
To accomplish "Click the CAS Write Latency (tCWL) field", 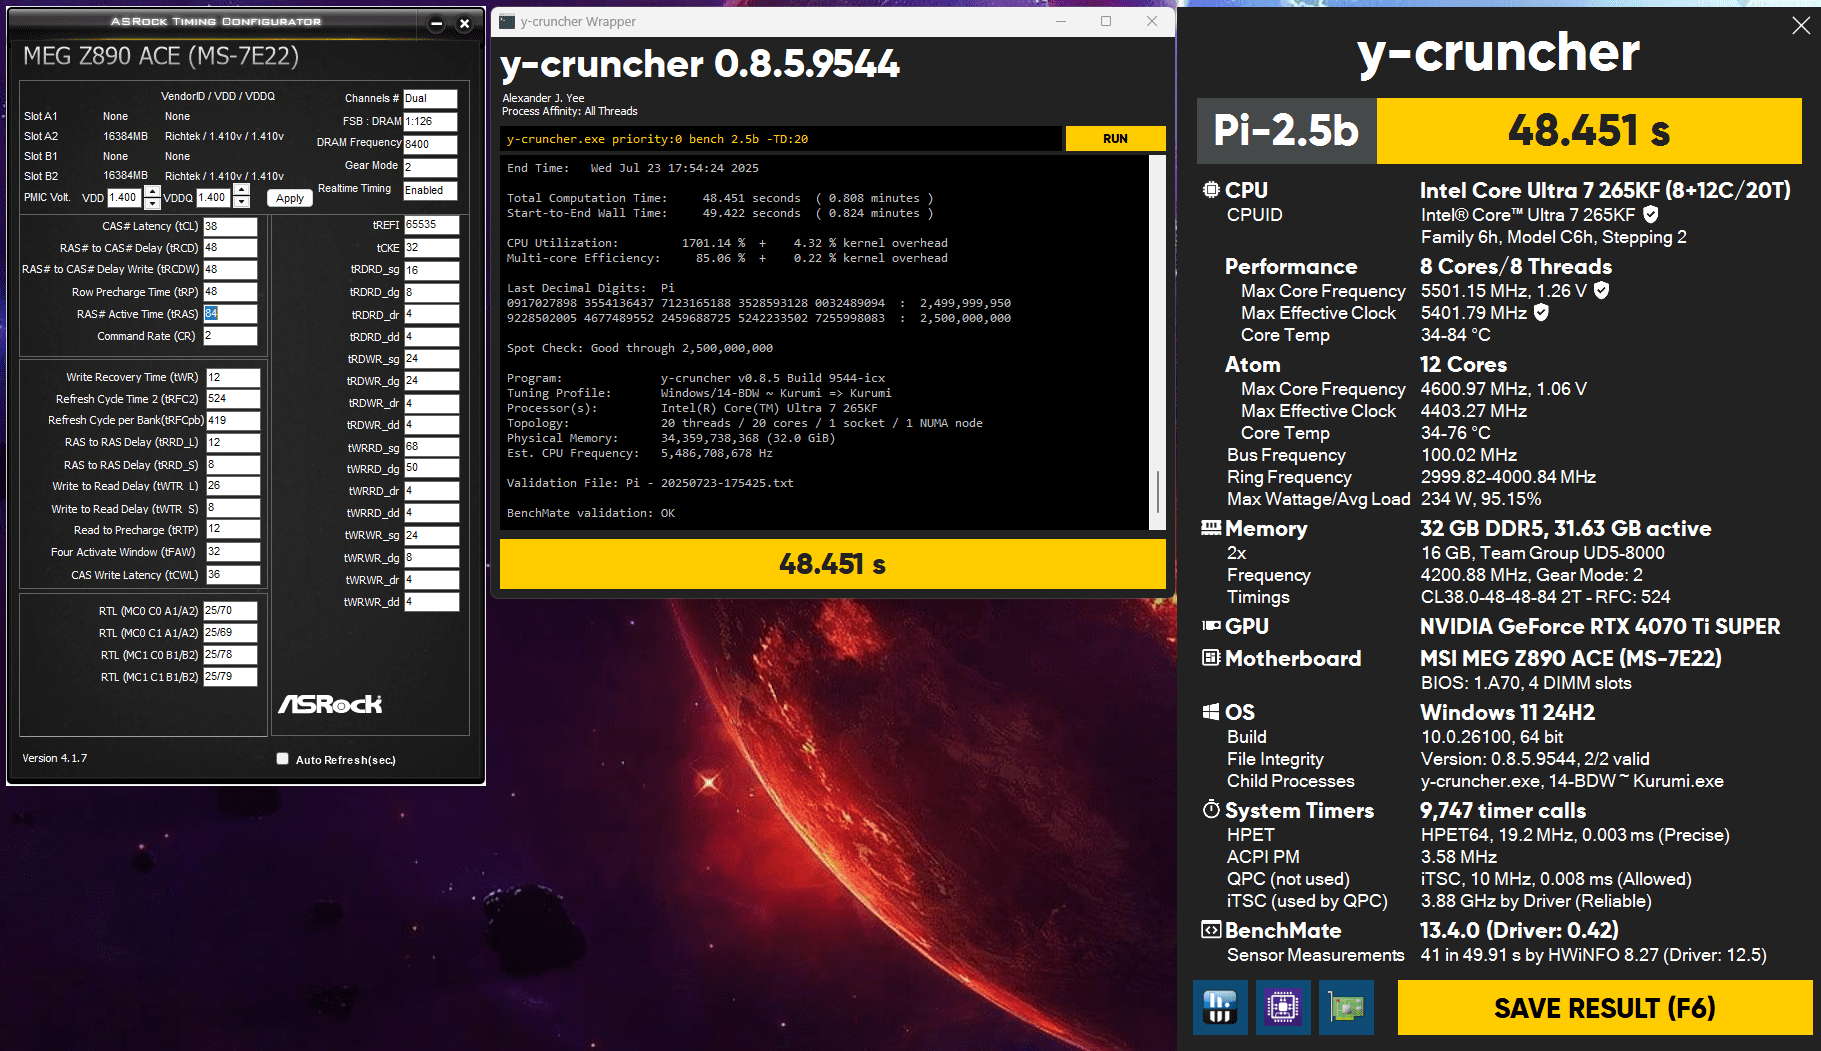I will click(x=233, y=575).
